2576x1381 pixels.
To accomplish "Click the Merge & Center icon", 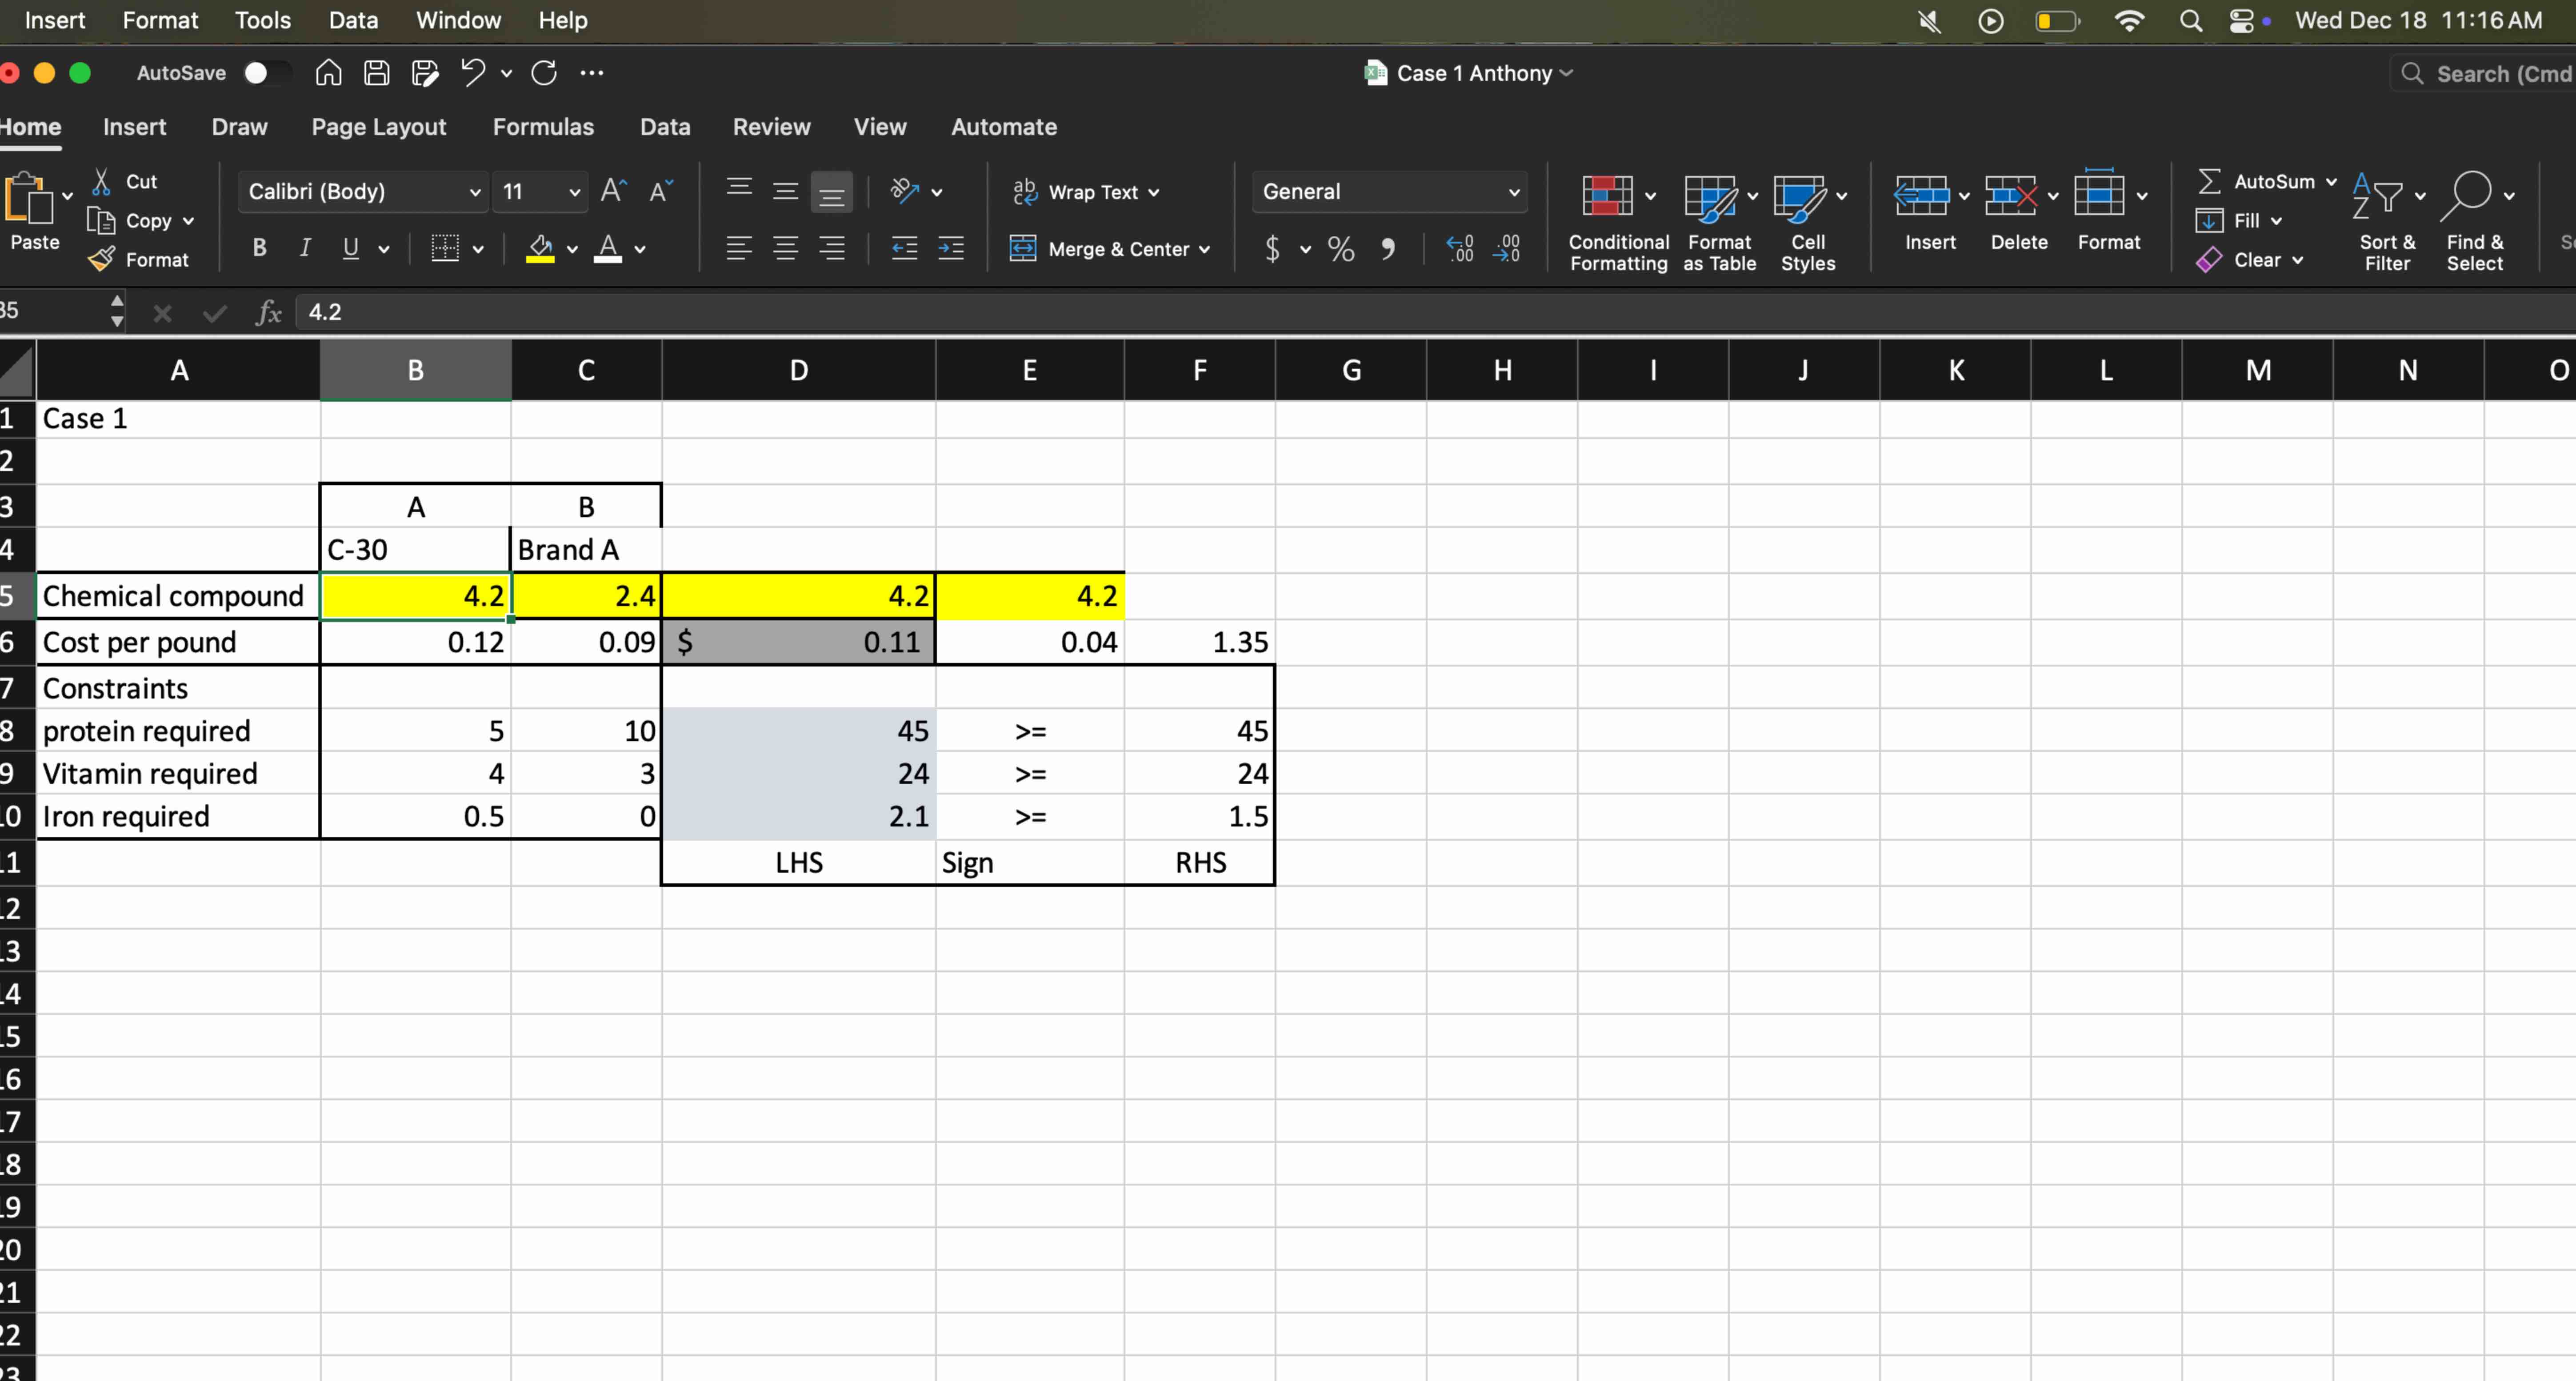I will coord(1024,249).
